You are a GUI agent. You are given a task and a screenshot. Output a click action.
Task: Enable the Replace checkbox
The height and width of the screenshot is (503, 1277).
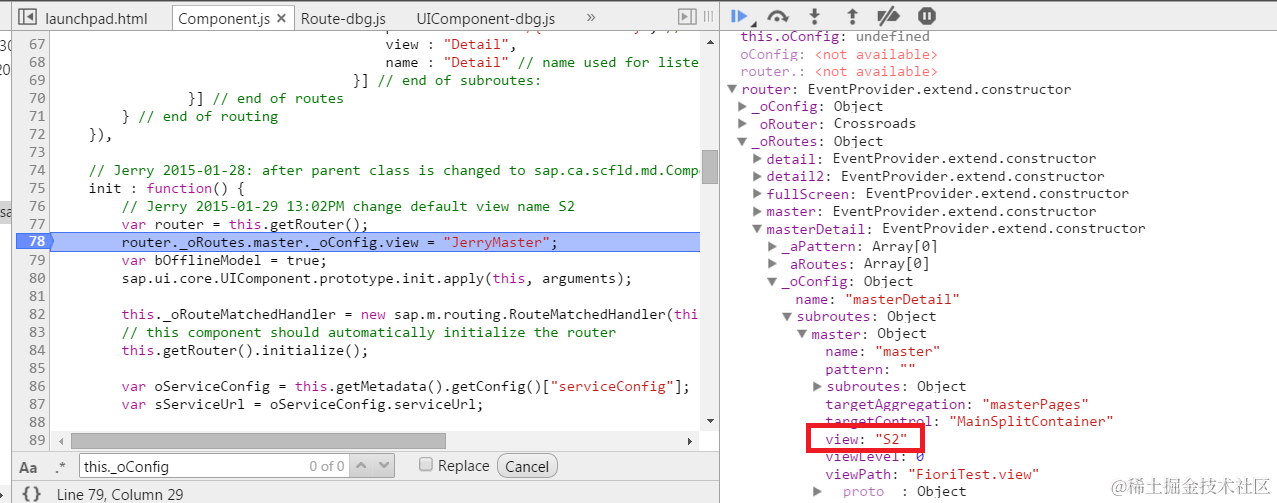[x=425, y=465]
